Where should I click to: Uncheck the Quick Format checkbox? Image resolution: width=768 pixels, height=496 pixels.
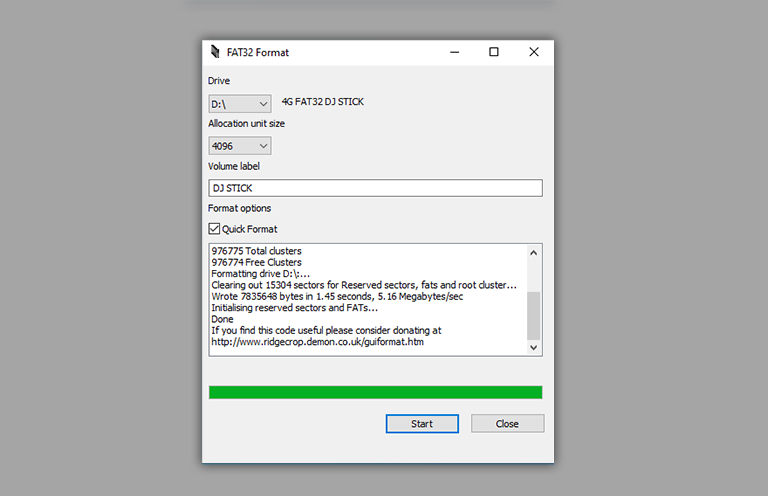pos(214,229)
